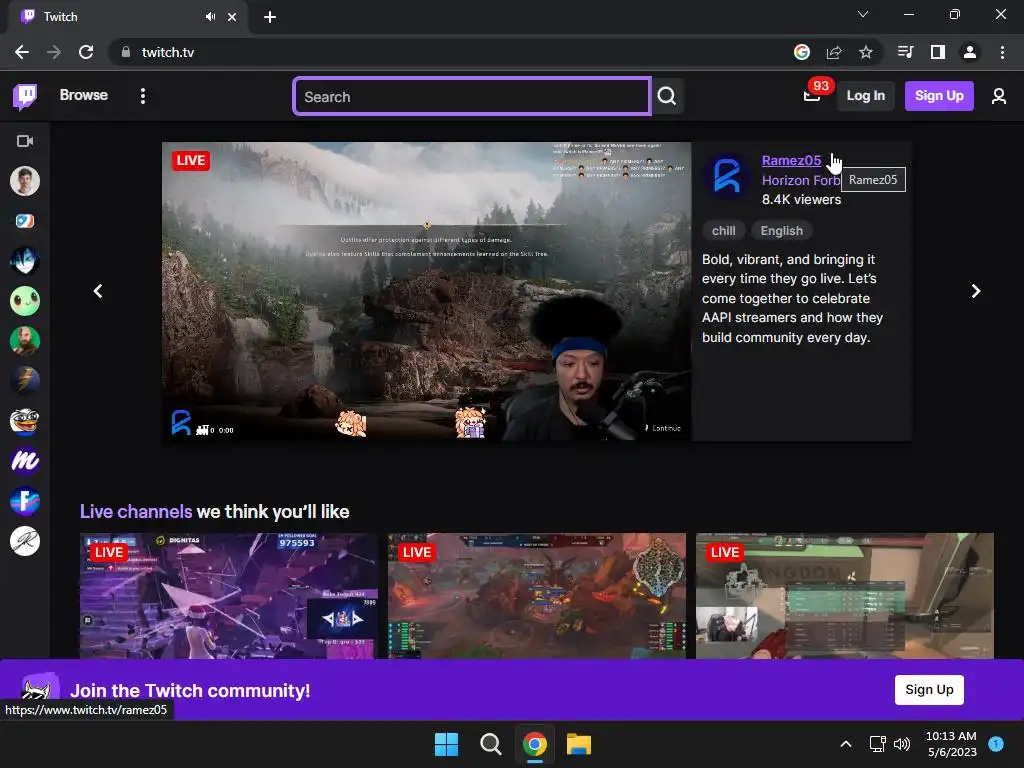Select the English tag

pos(782,231)
